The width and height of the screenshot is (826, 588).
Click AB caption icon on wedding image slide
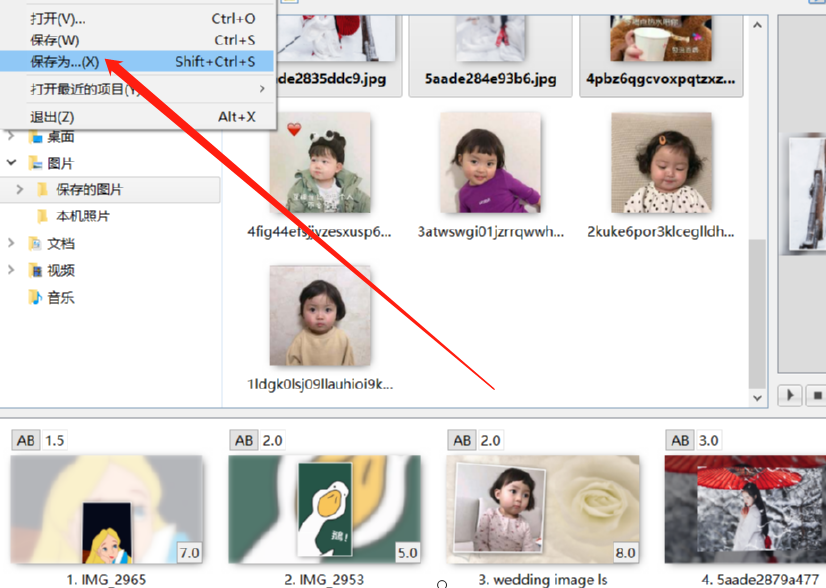tap(462, 441)
